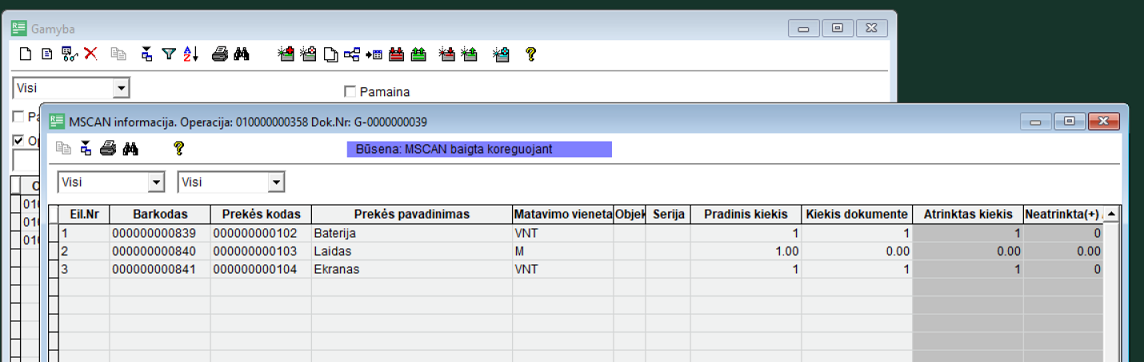Click binoculars find icon in MSCAN window
The image size is (1144, 362).
pos(131,148)
